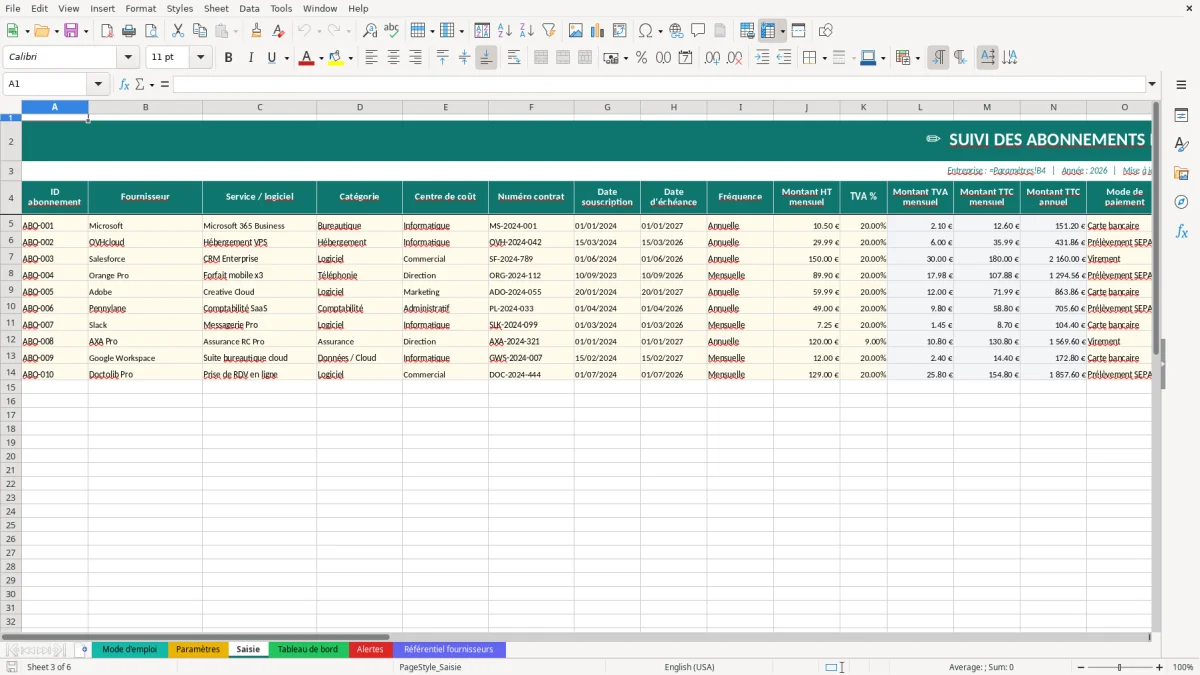Select row 10 header
1200x675 pixels.
coord(11,308)
